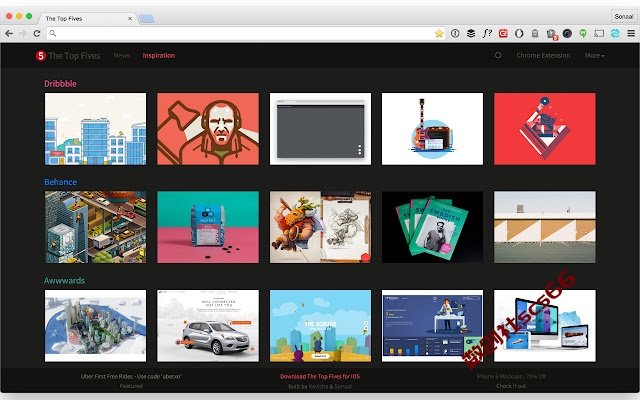
Task: Open the striped wall parking lot photo
Action: tap(545, 227)
